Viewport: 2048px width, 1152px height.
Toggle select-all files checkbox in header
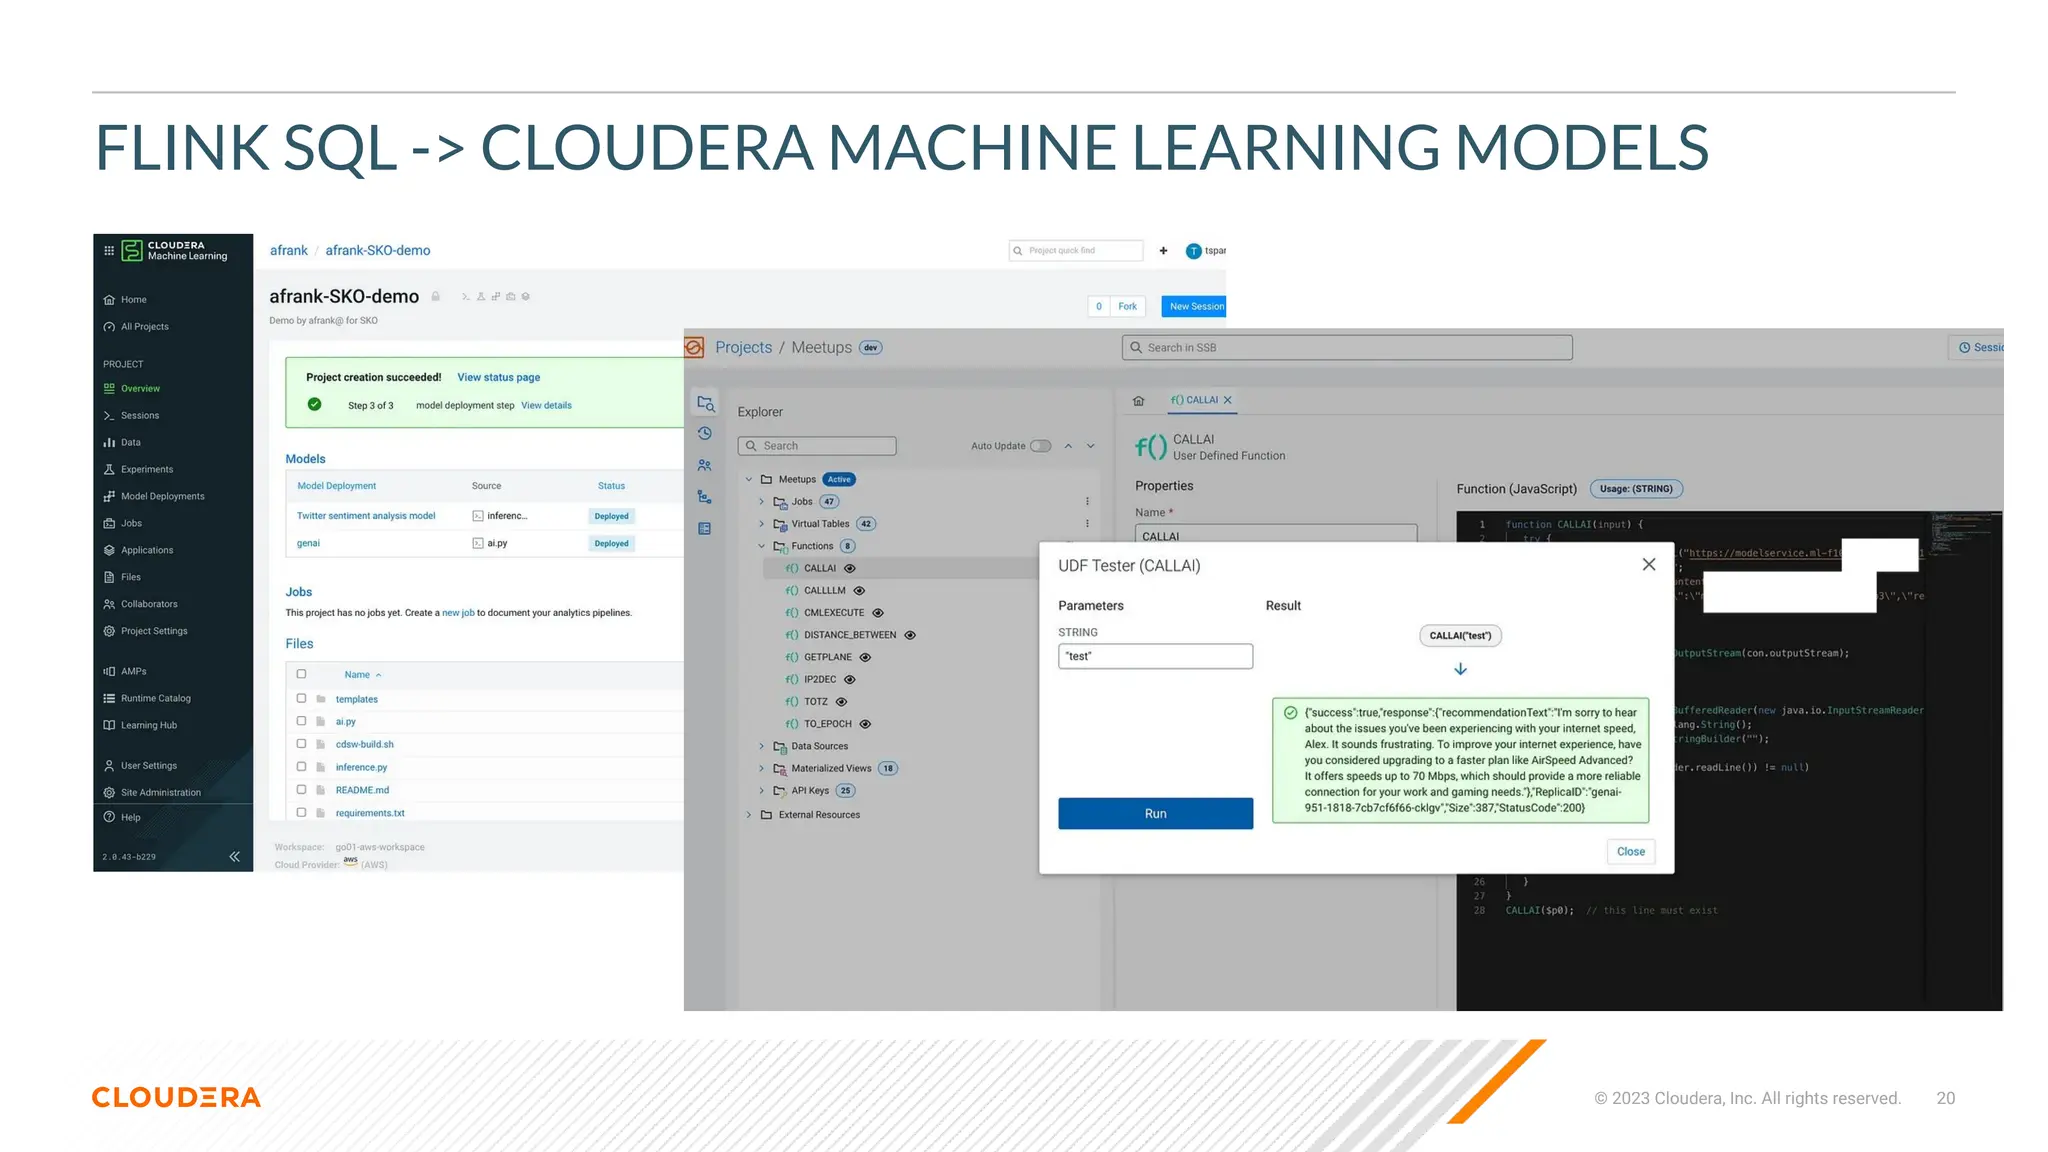click(301, 674)
